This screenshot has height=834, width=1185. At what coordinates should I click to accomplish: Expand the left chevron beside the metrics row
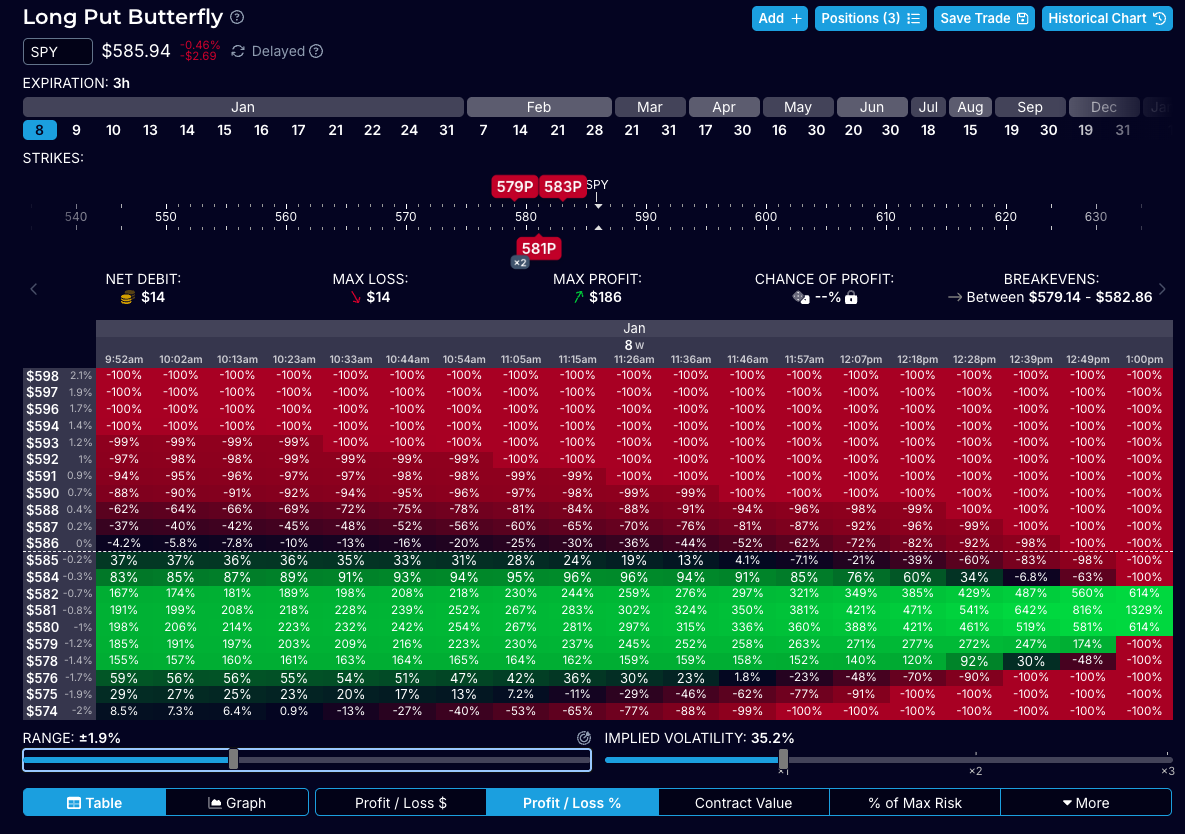pos(33,289)
